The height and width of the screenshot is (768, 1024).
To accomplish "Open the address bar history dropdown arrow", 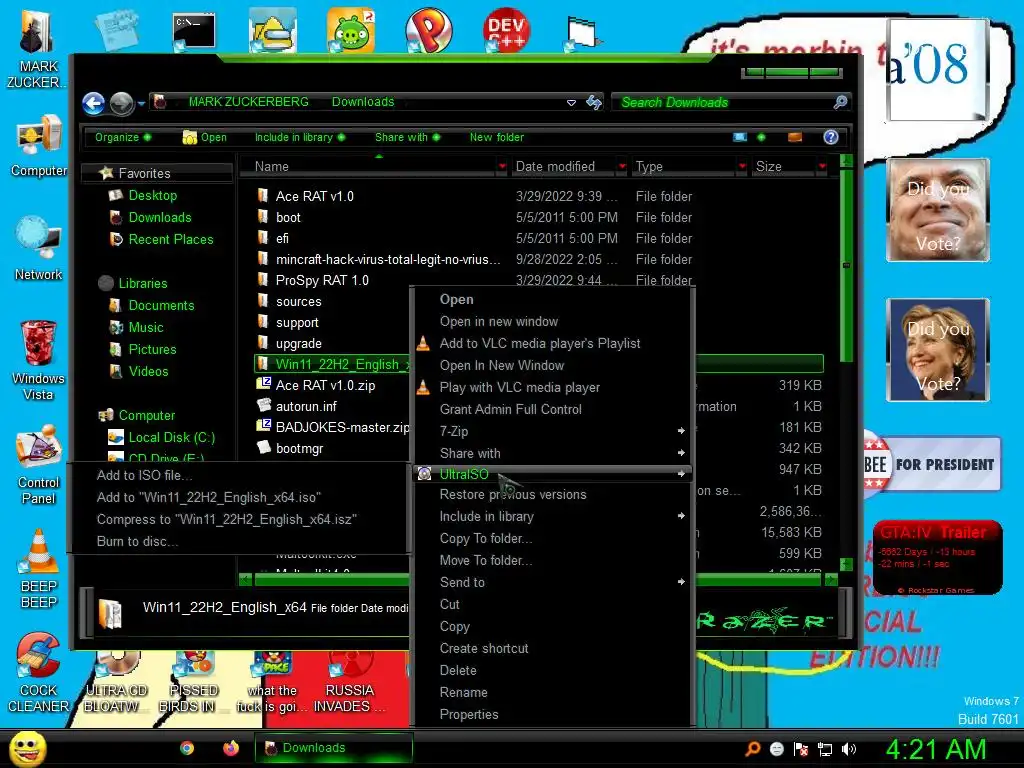I will (571, 103).
